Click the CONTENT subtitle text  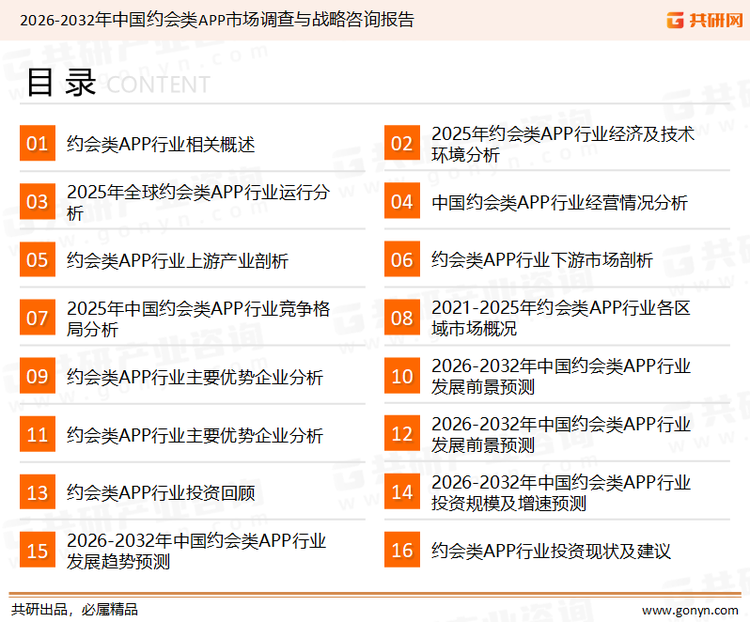[158, 85]
